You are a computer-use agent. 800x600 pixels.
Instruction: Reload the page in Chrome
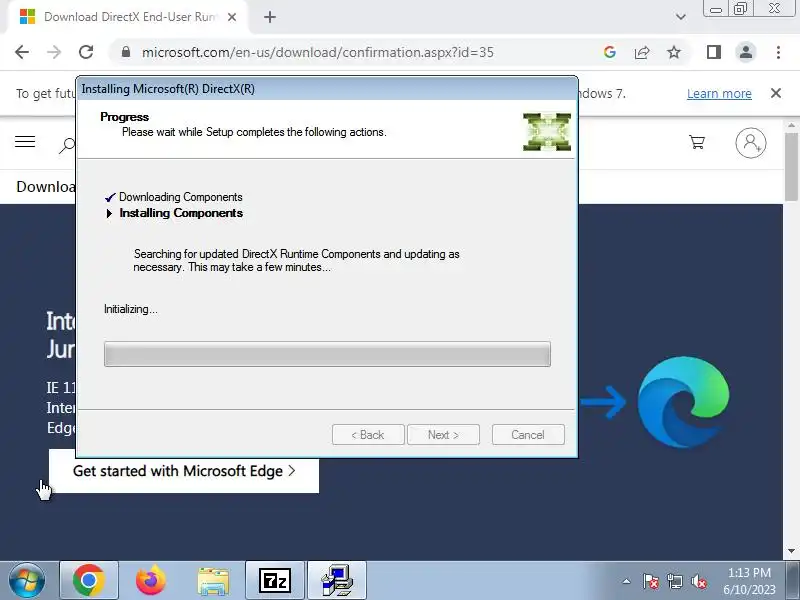[86, 52]
